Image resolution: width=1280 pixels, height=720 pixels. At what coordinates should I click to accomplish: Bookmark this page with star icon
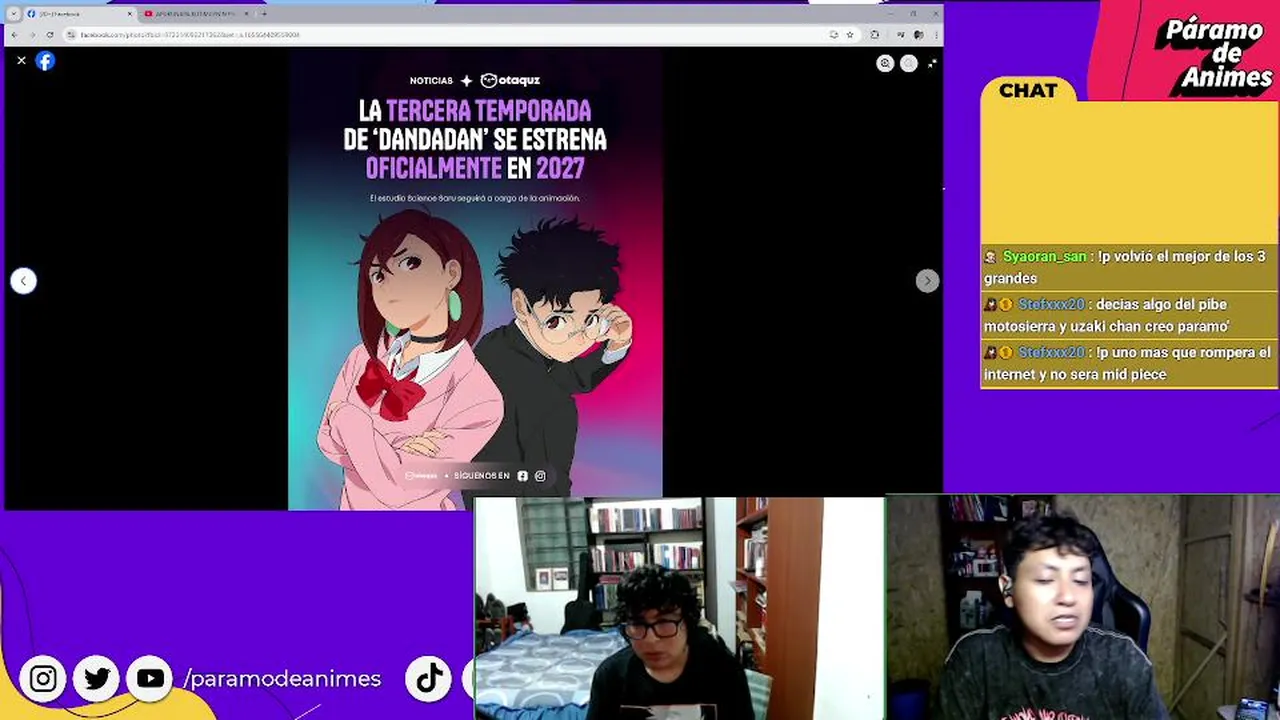pos(850,34)
